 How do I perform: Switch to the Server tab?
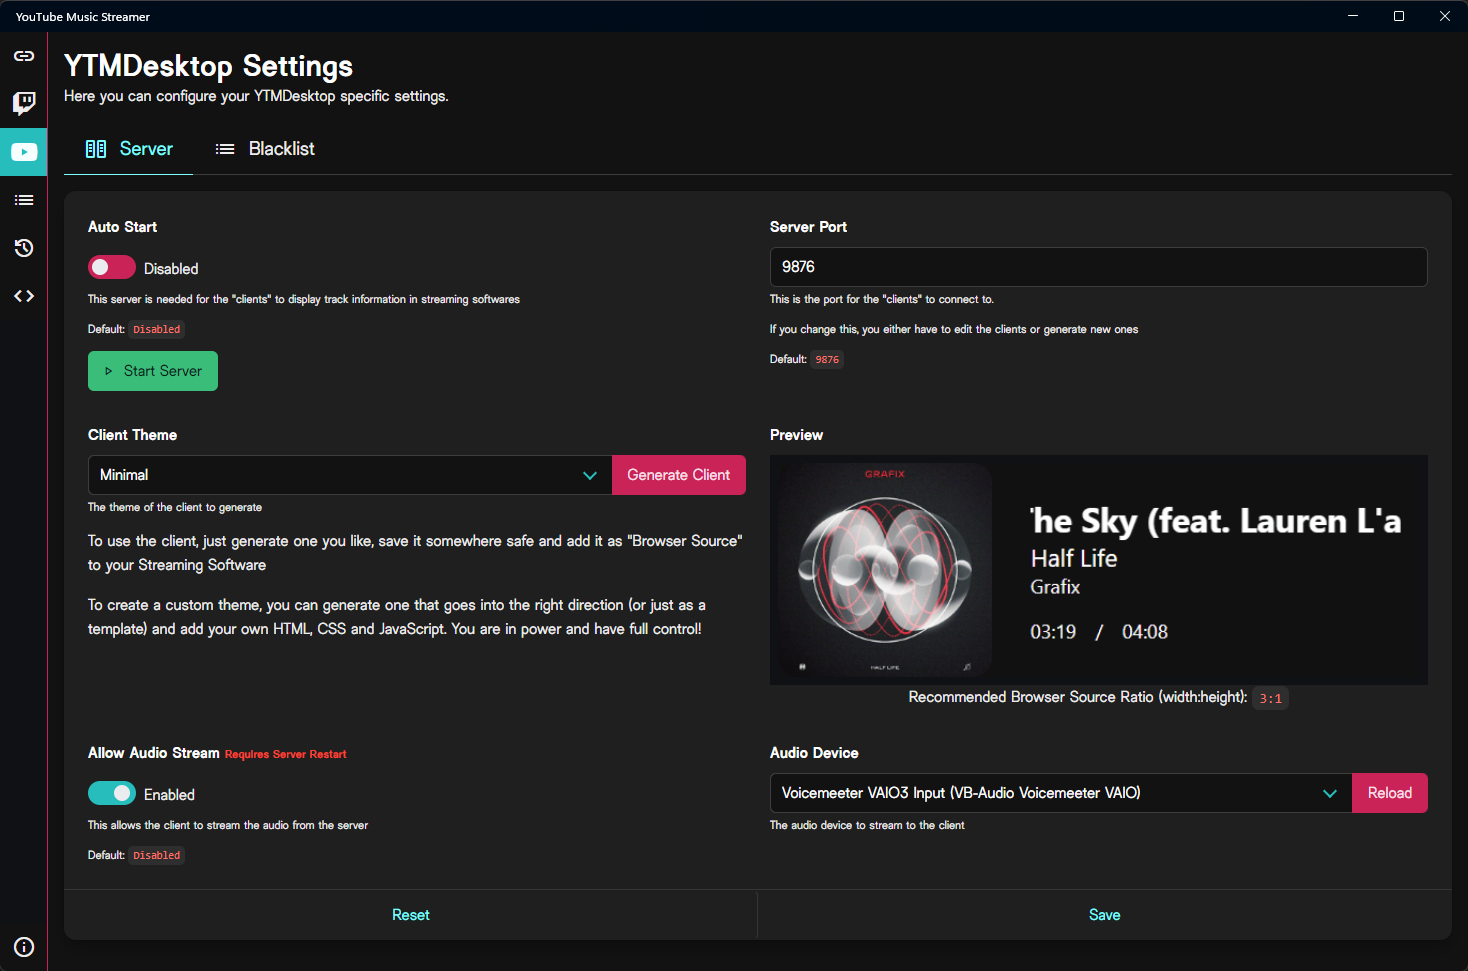(129, 149)
